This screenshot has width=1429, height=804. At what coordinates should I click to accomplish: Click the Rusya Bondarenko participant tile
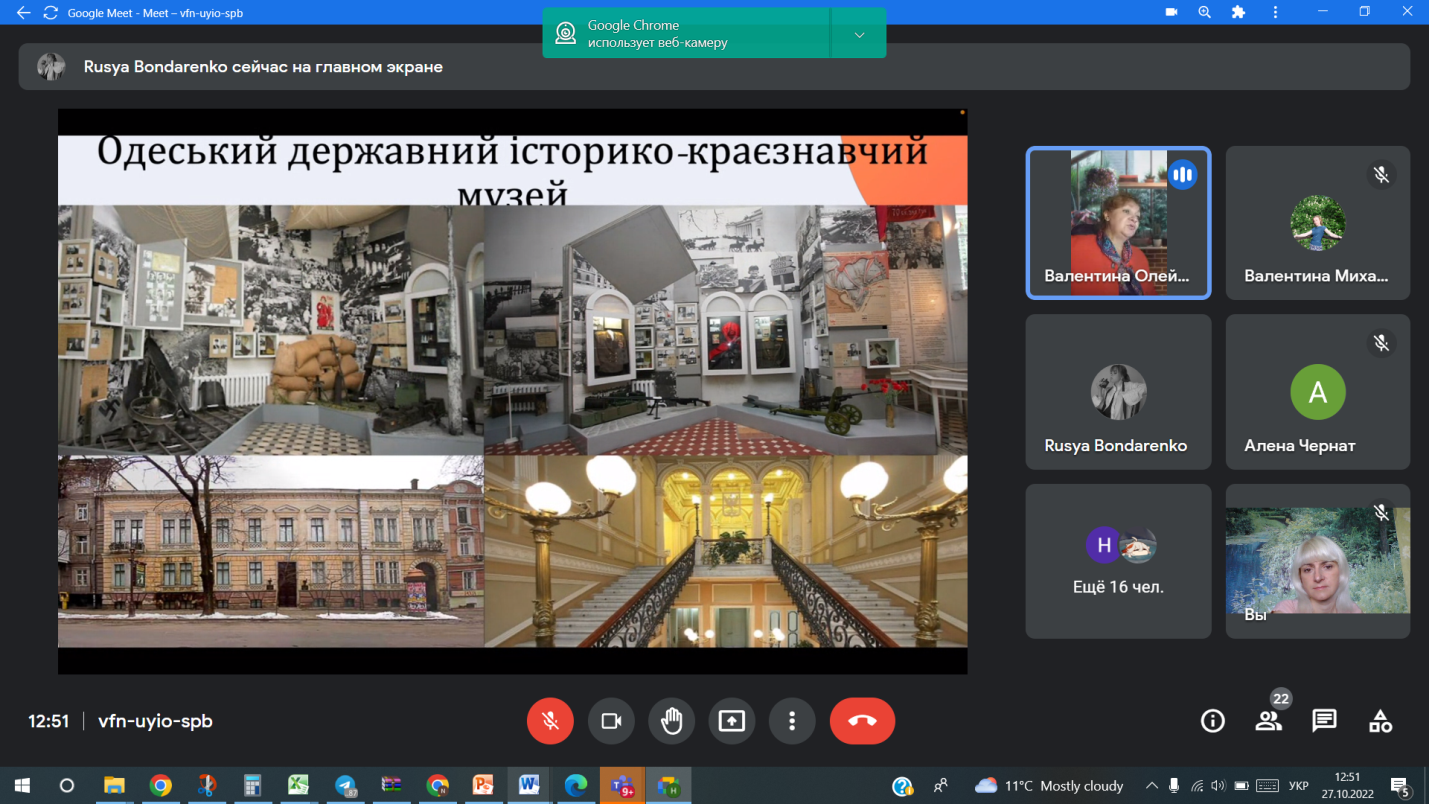(1118, 392)
